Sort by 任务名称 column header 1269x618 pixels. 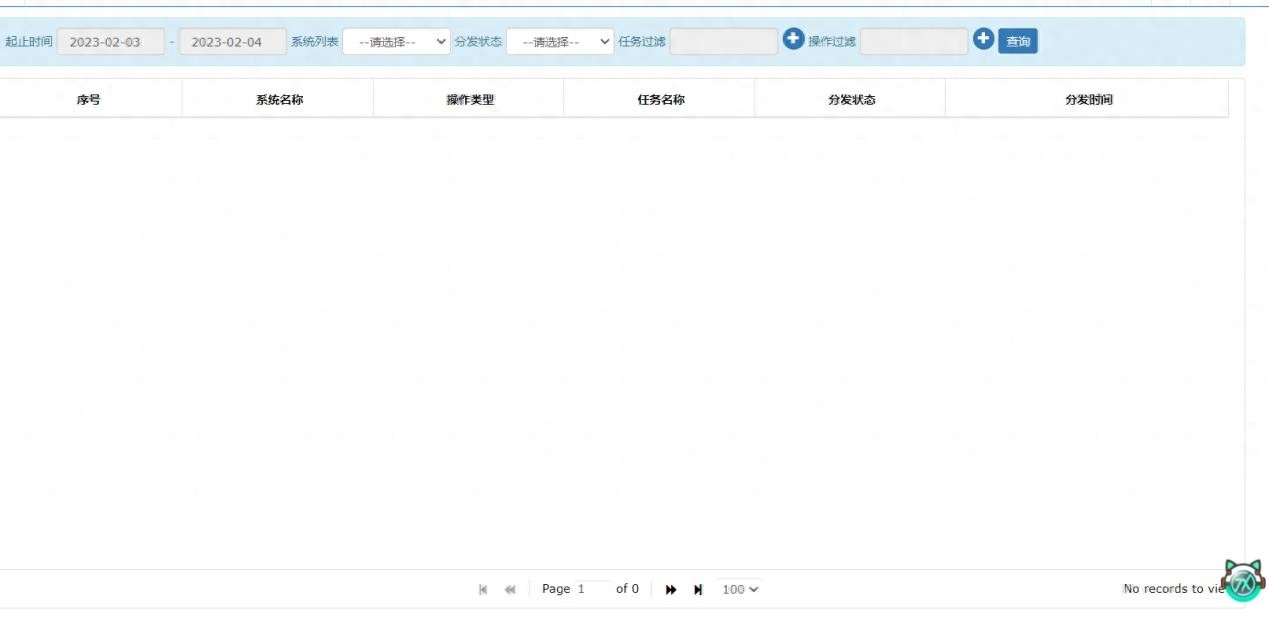click(x=661, y=100)
